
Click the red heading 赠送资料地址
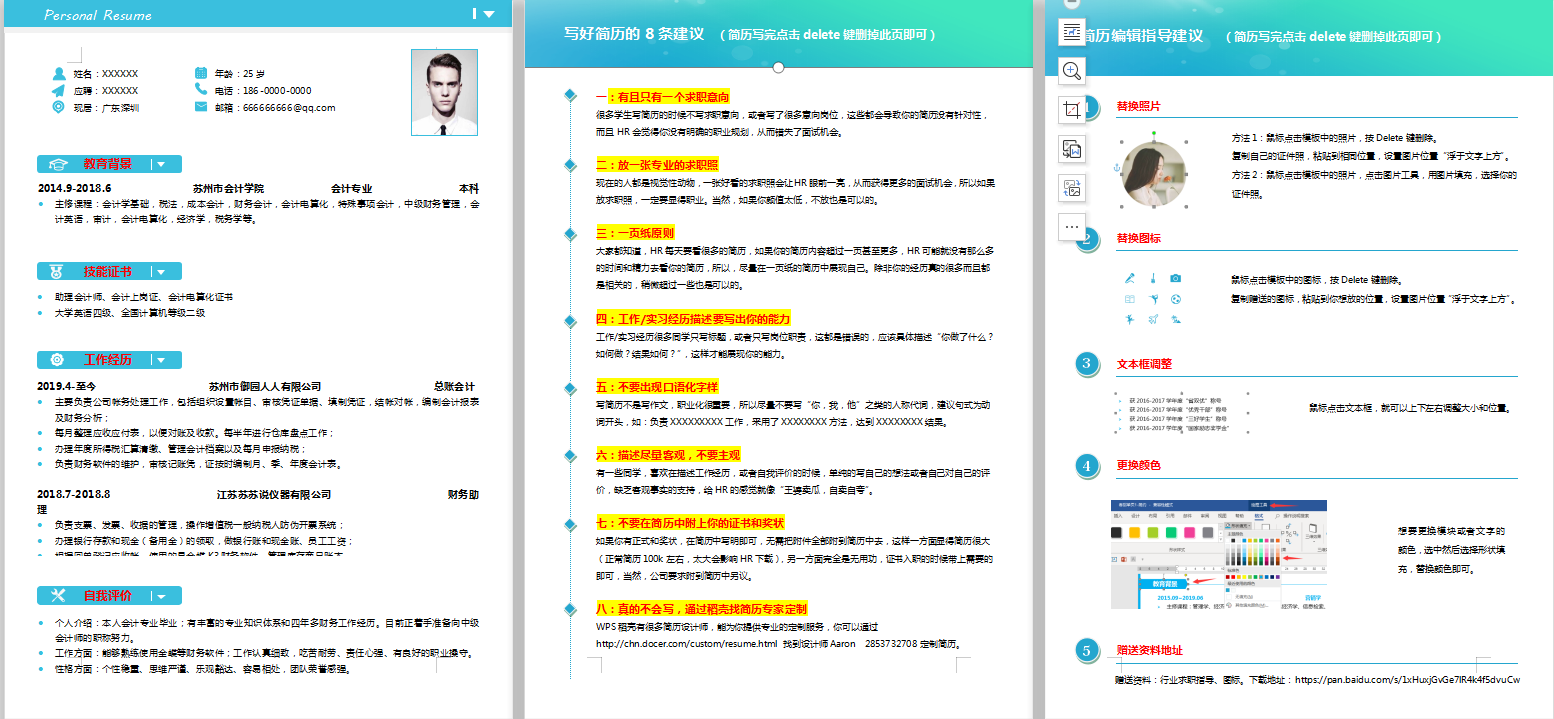pyautogui.click(x=1149, y=650)
